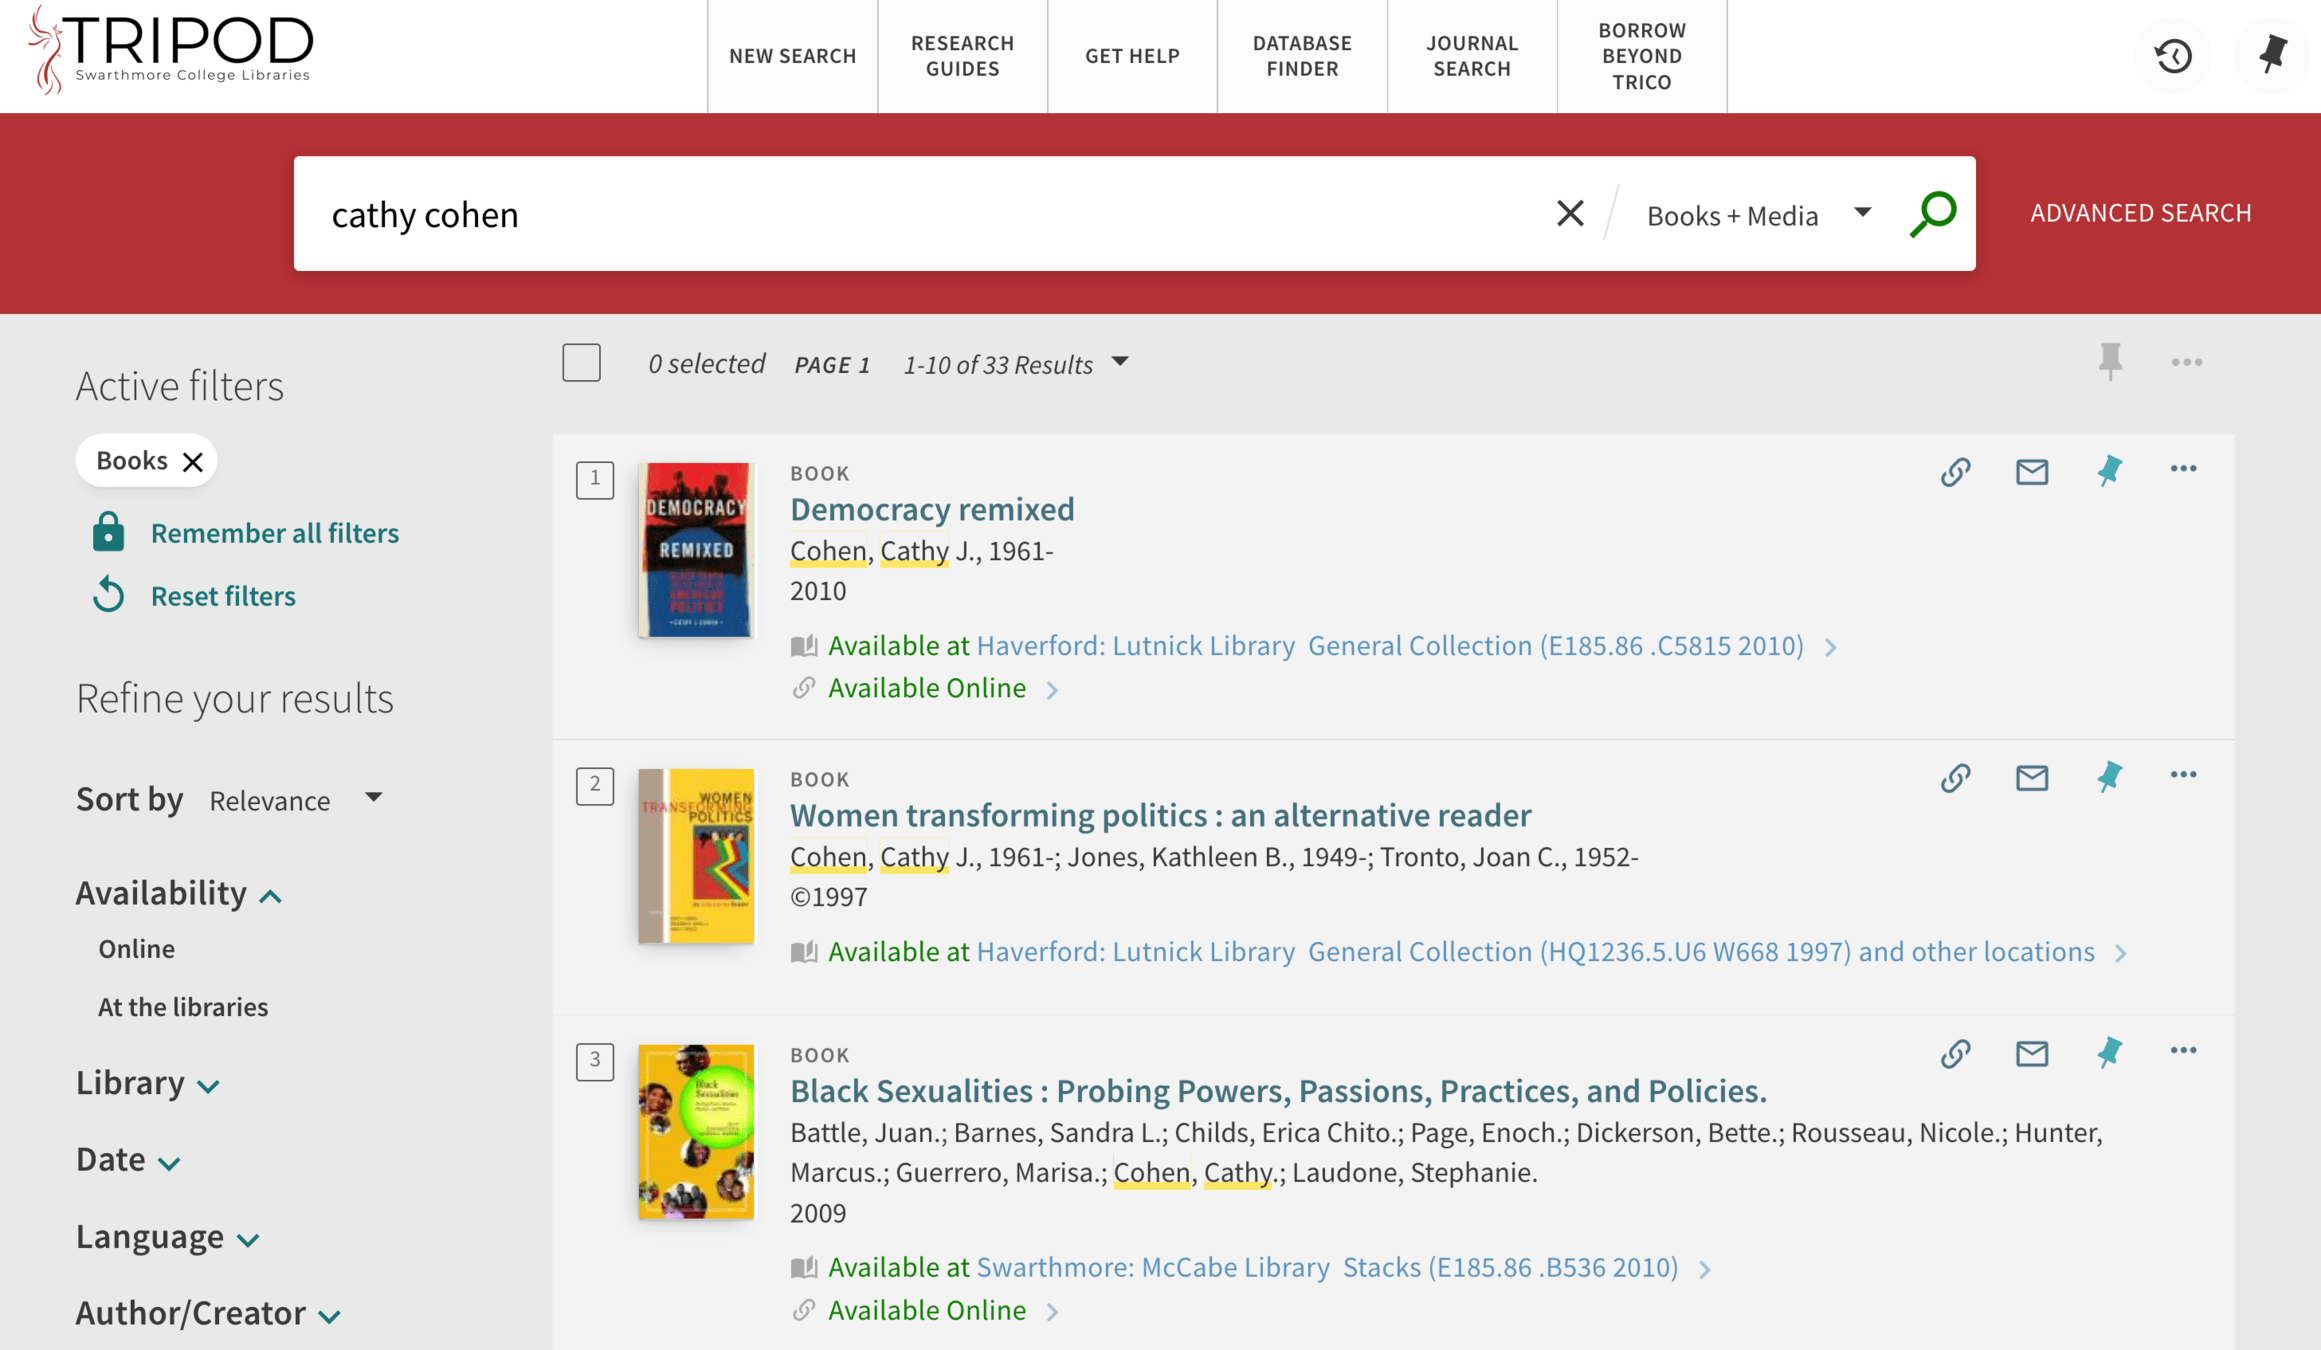Copy permalink for Democracy remixed
Viewport: 2321px width, 1350px height.
(x=1955, y=471)
